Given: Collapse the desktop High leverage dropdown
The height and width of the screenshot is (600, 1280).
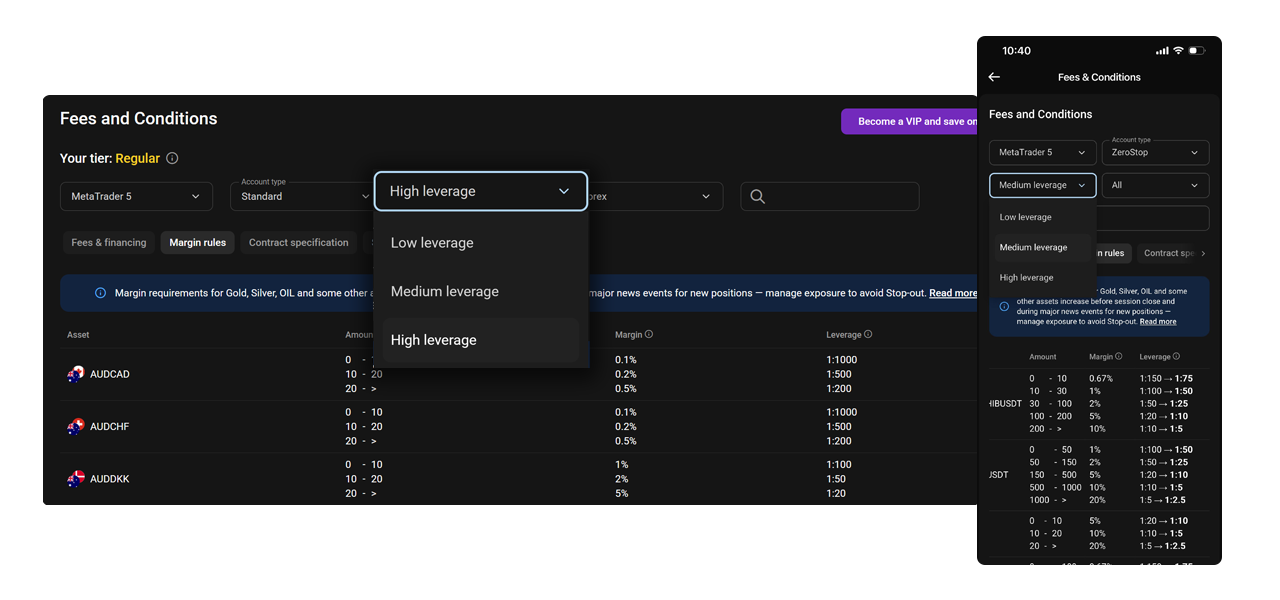Looking at the screenshot, I should (x=481, y=191).
